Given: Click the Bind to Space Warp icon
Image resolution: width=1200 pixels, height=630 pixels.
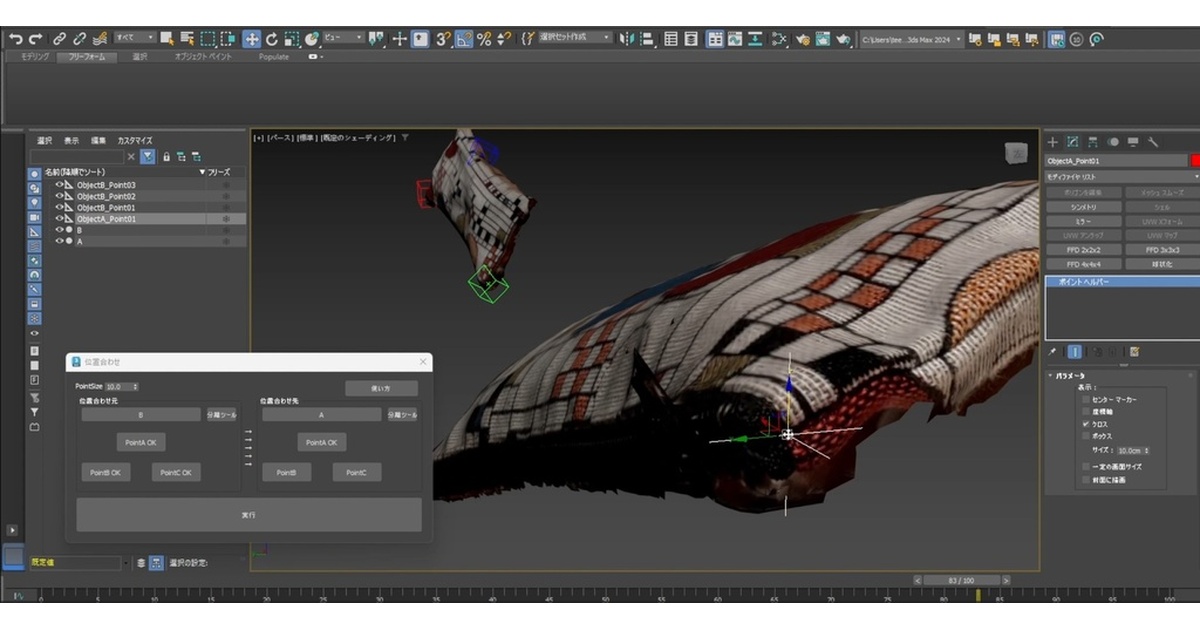Looking at the screenshot, I should tap(100, 38).
